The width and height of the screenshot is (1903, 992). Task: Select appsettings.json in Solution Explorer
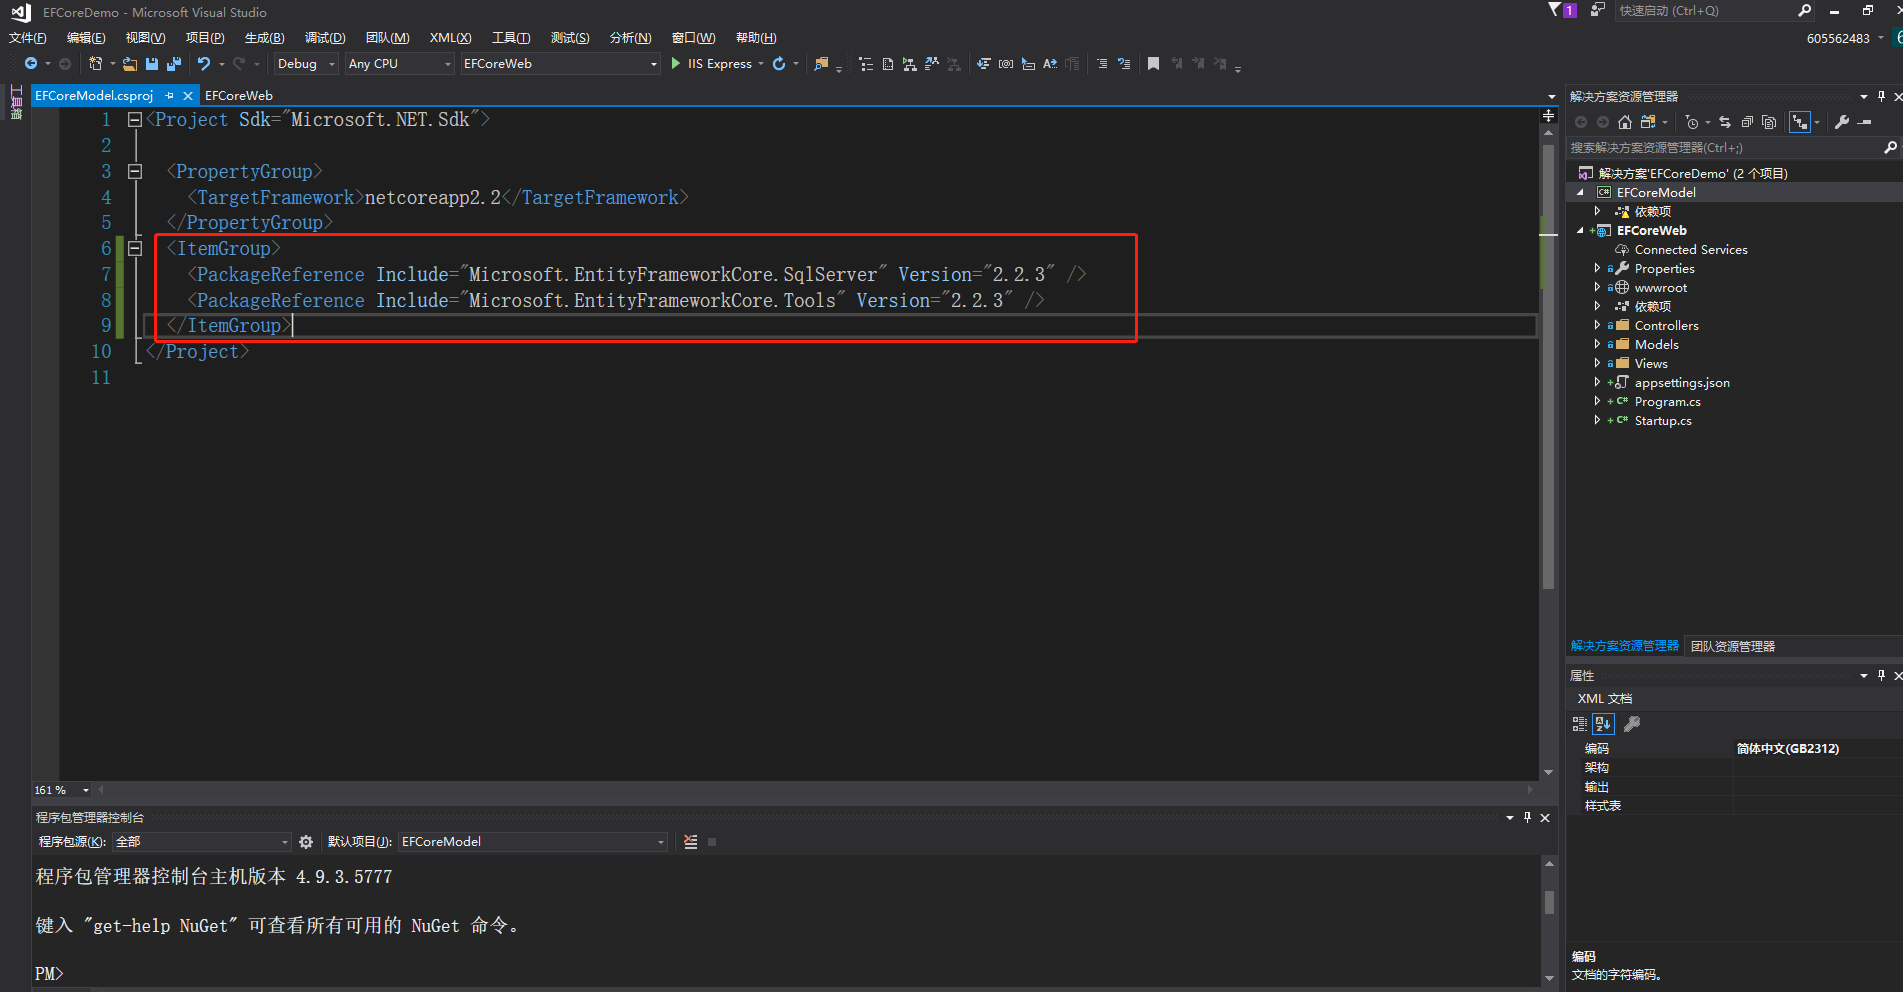point(1682,383)
